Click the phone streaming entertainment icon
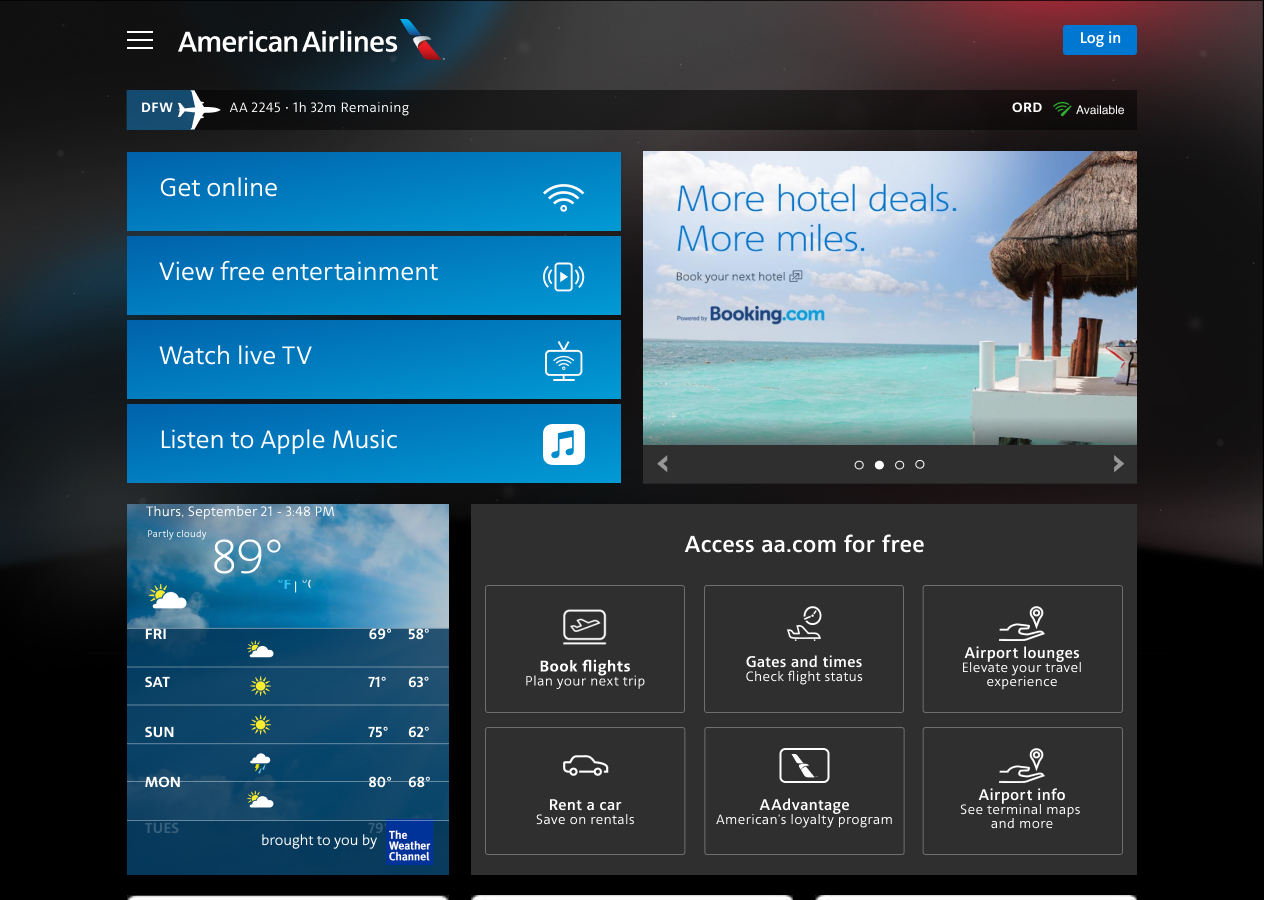 pos(563,276)
